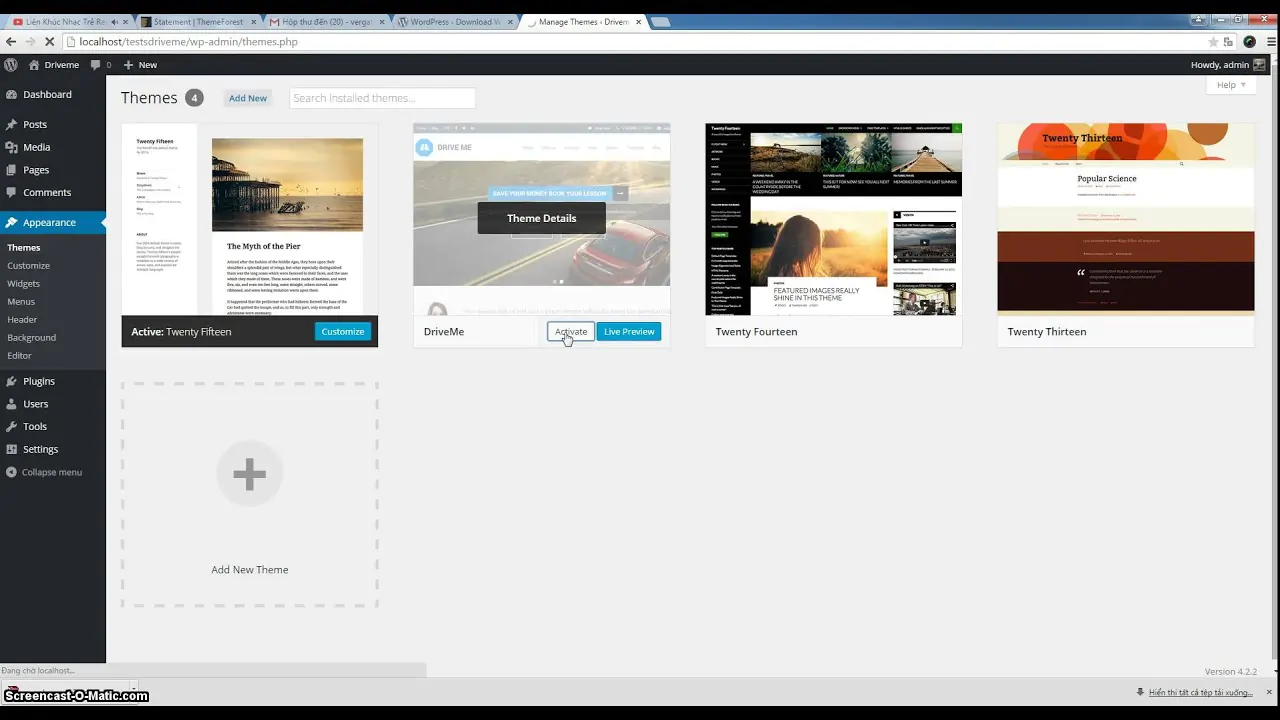Open the Howdy, admin account menu
Image resolution: width=1280 pixels, height=720 pixels.
coord(1227,64)
